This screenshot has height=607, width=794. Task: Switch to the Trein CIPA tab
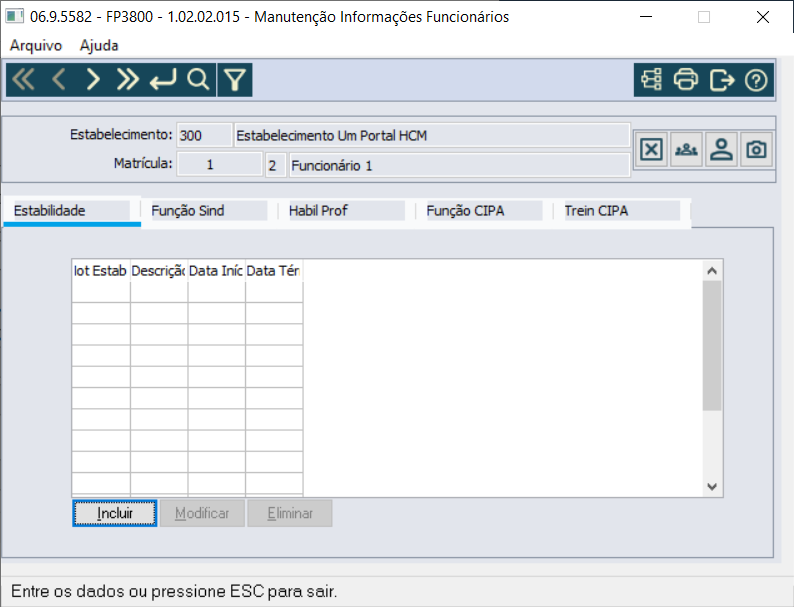click(x=621, y=211)
